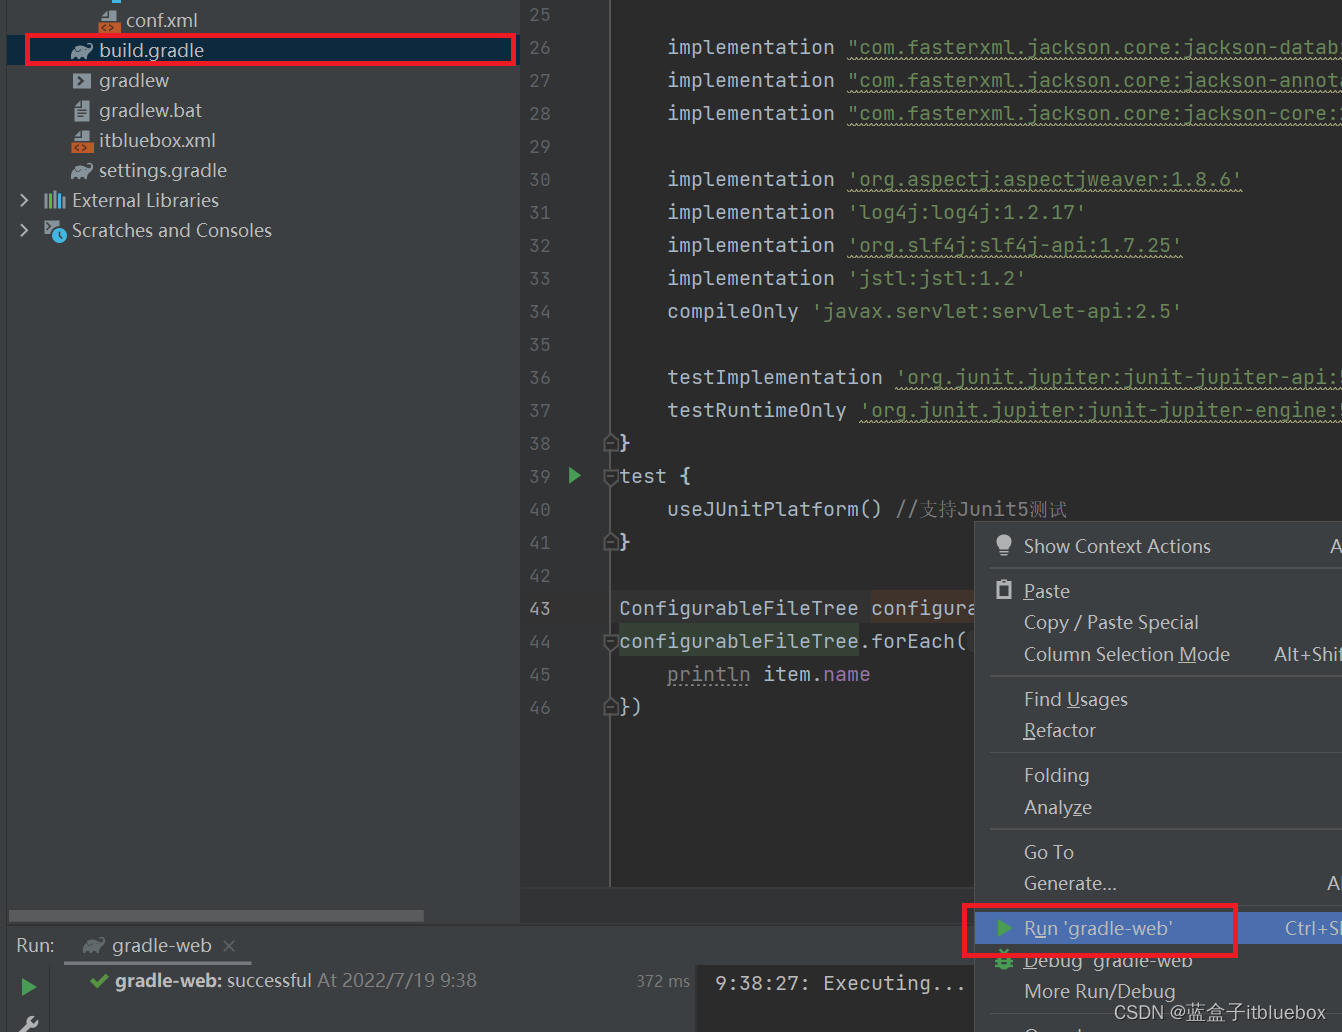1342x1032 pixels.
Task: Click line number 43 in the gutter
Action: pyautogui.click(x=540, y=608)
